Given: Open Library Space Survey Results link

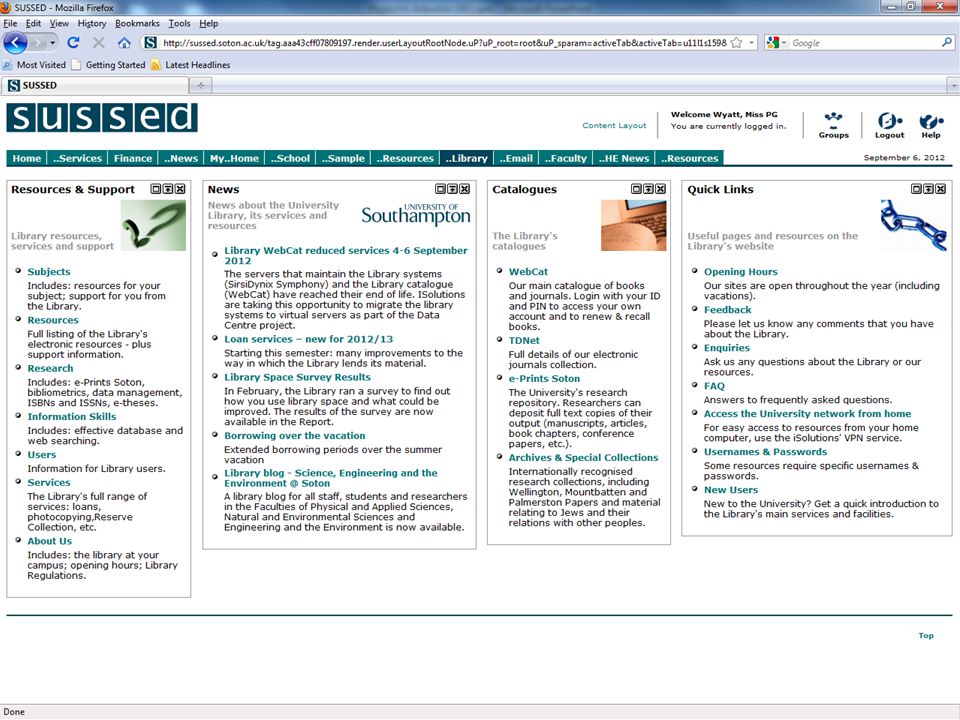Looking at the screenshot, I should pos(297,377).
